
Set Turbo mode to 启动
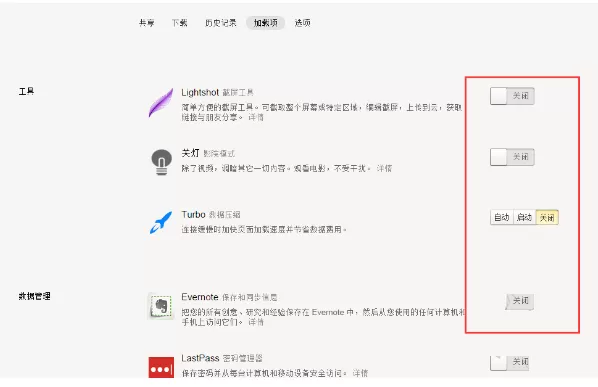[x=524, y=217]
